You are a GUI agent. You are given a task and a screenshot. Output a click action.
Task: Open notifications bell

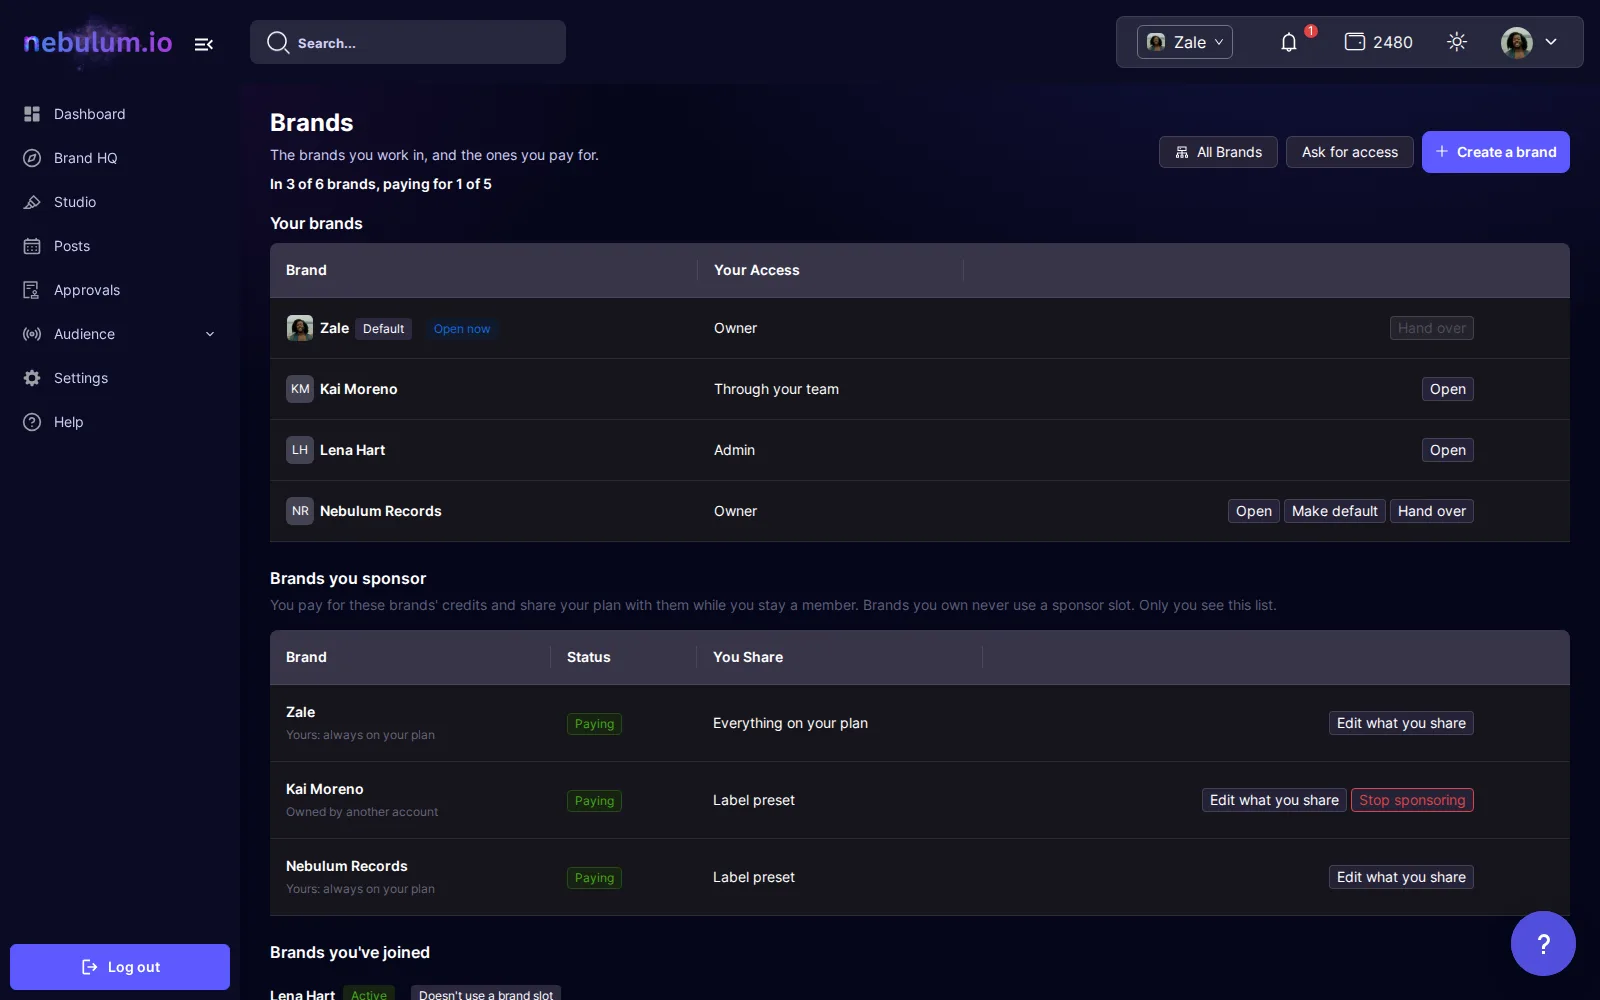click(1289, 42)
